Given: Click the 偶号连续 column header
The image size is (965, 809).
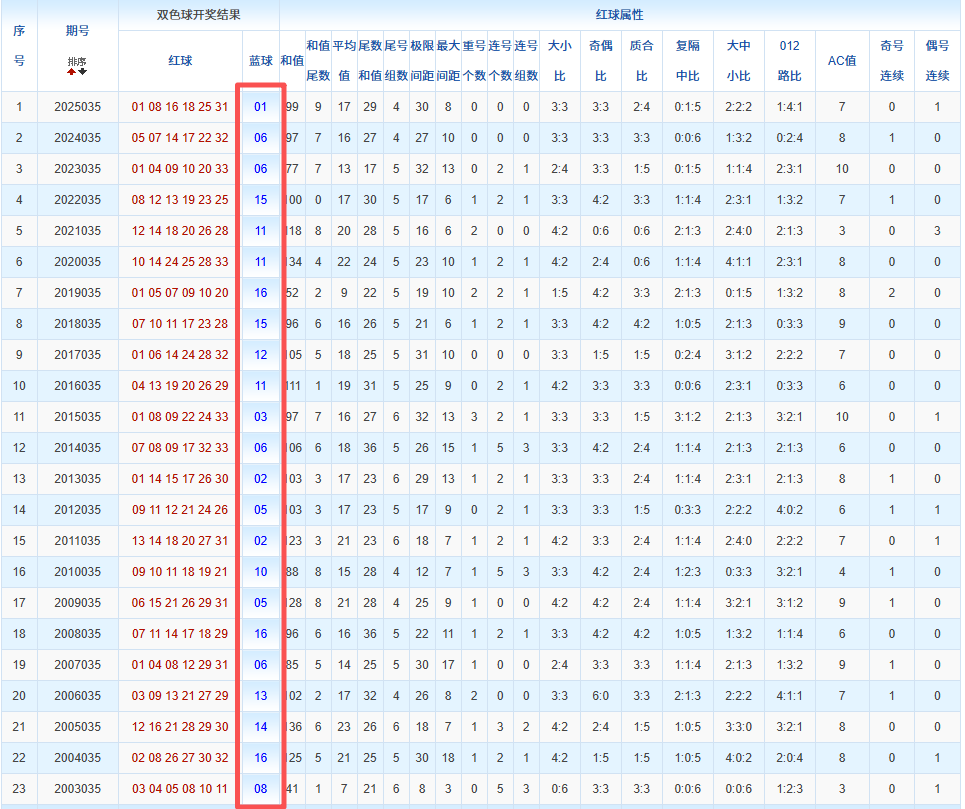Looking at the screenshot, I should [x=937, y=61].
